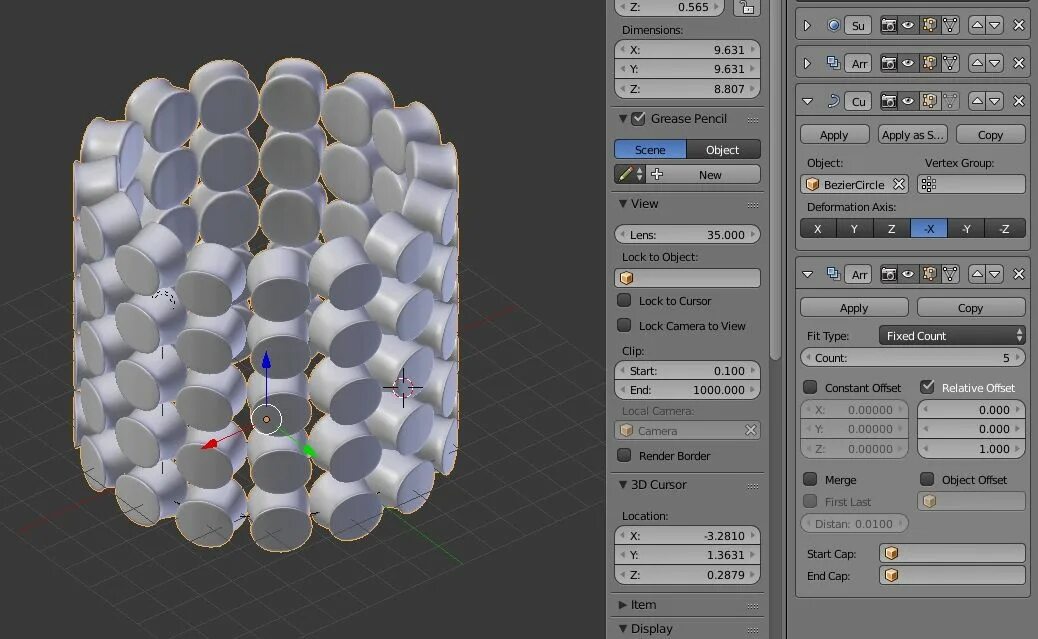Screen dimensions: 1038x639
Task: Remove the Curve modifier with X
Action: pos(1019,101)
